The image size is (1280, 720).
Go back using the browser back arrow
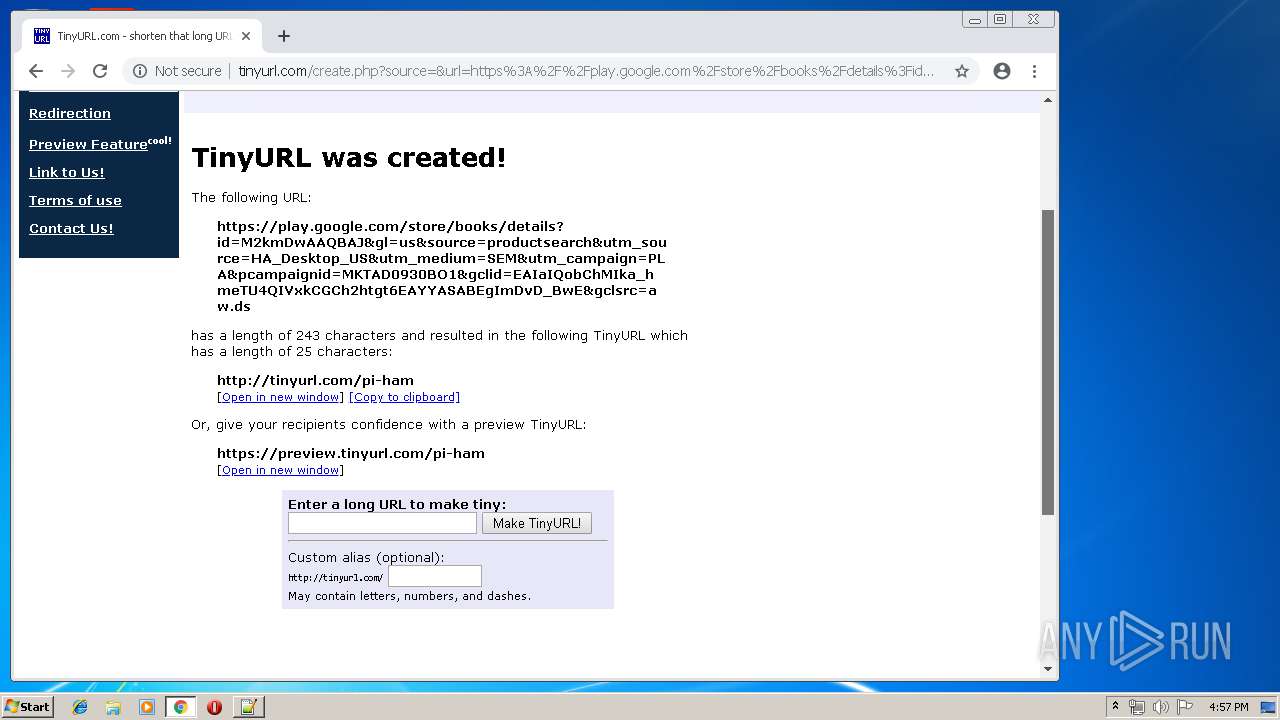pos(36,71)
